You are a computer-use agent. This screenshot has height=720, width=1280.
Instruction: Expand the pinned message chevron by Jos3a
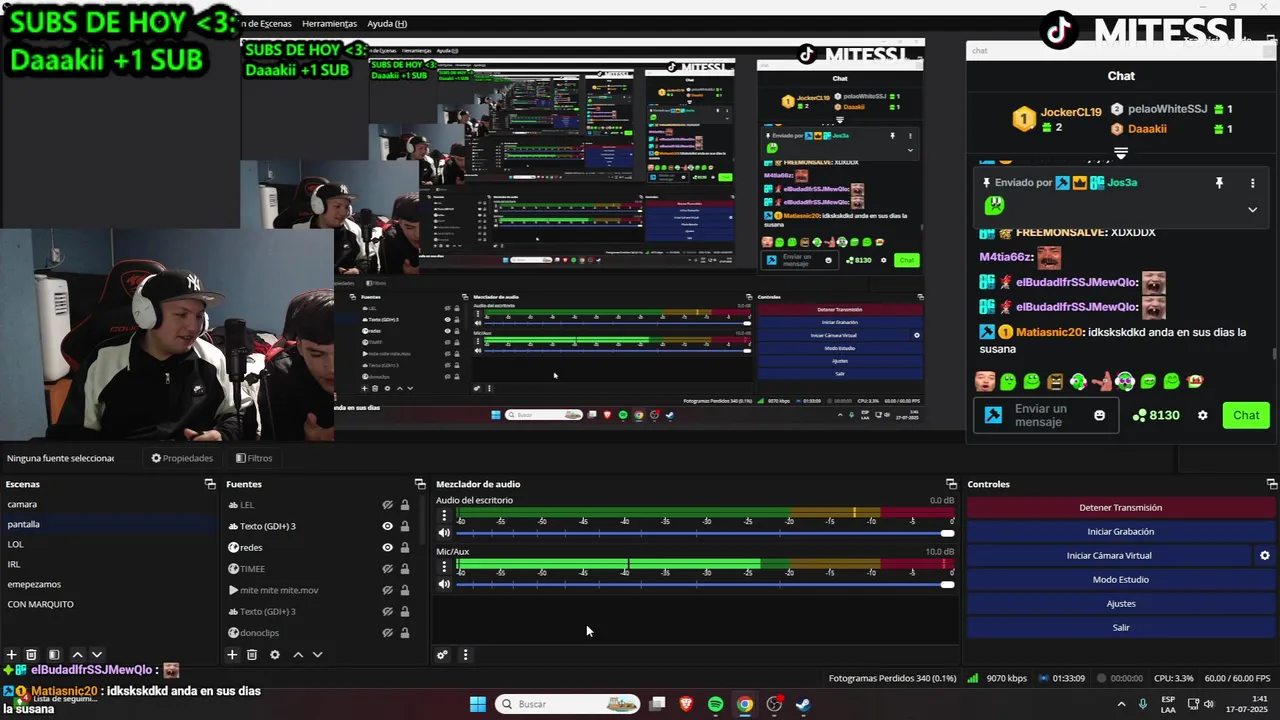tap(1252, 210)
